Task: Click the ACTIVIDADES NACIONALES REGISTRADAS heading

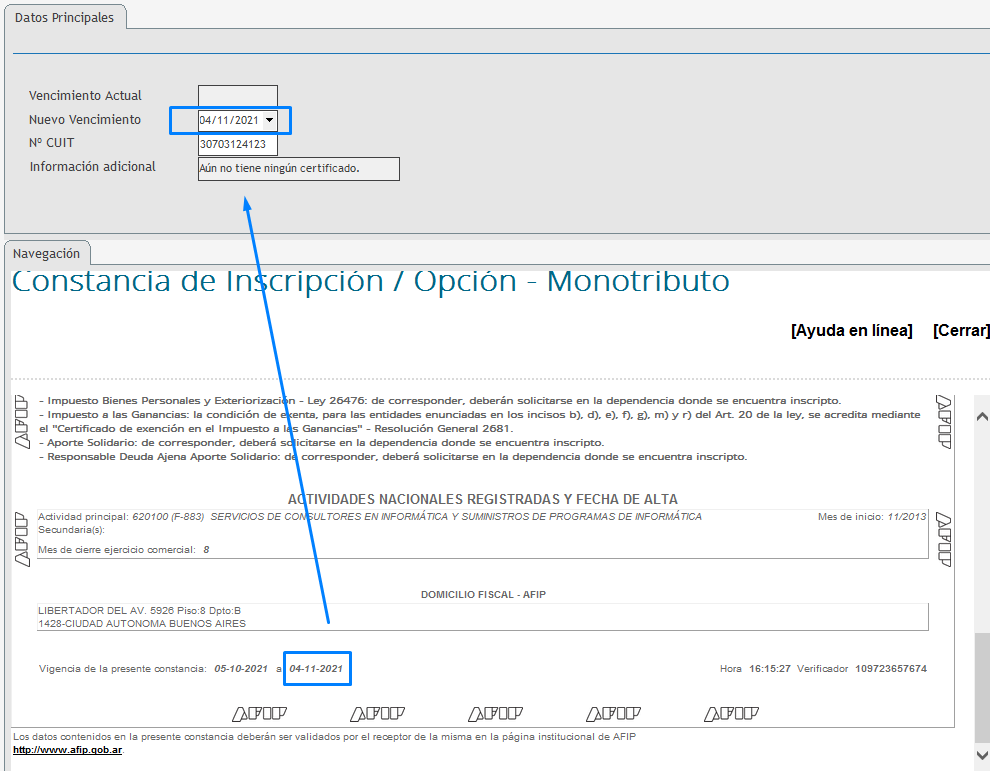Action: click(x=483, y=499)
